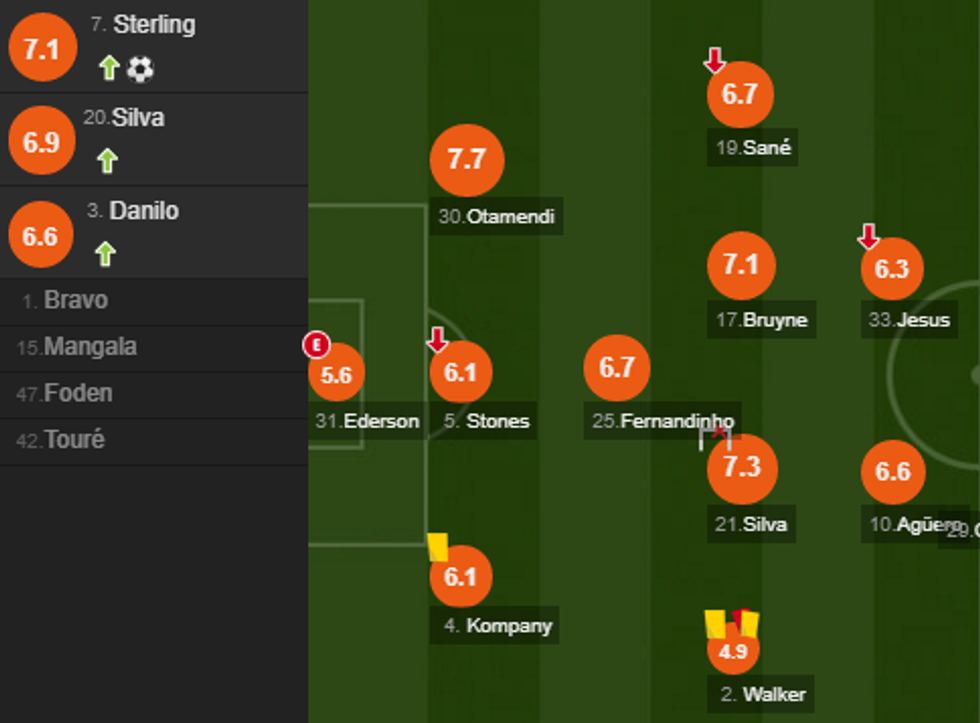Click the red arrow above Stones' rating
The image size is (980, 723).
click(x=437, y=340)
